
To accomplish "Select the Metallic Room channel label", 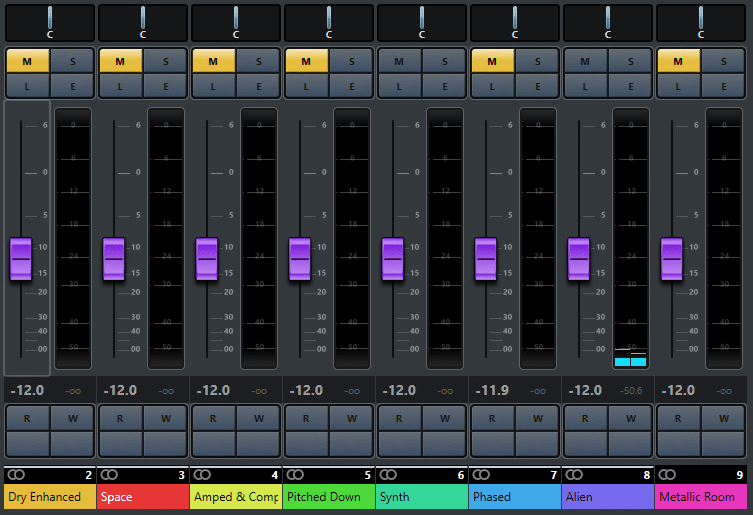I will [x=701, y=497].
